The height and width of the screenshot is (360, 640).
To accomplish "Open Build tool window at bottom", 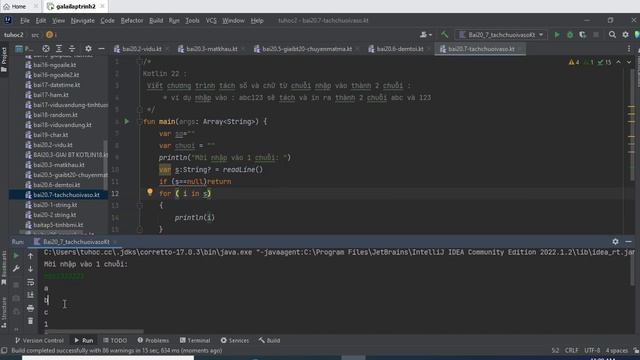I will point(269,340).
